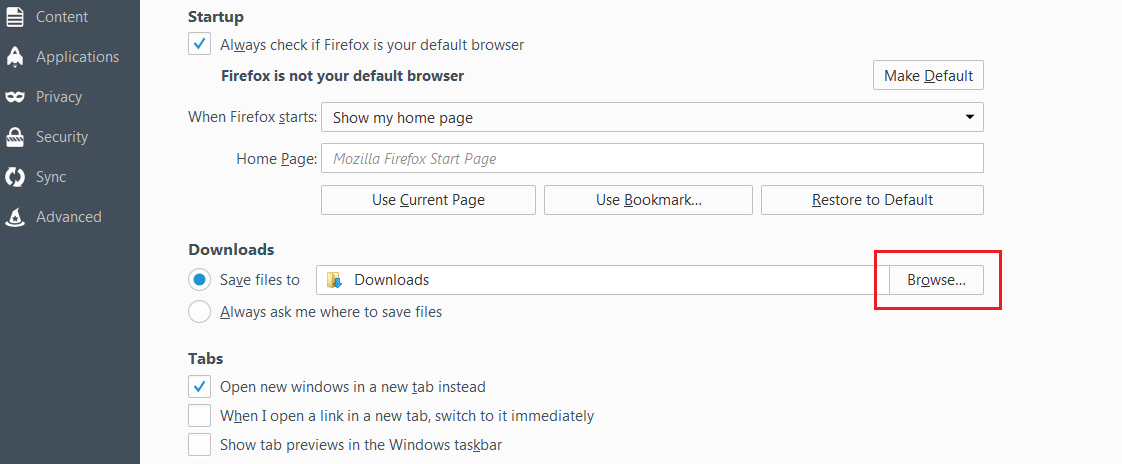Click the Sync arrows icon

pos(15,177)
